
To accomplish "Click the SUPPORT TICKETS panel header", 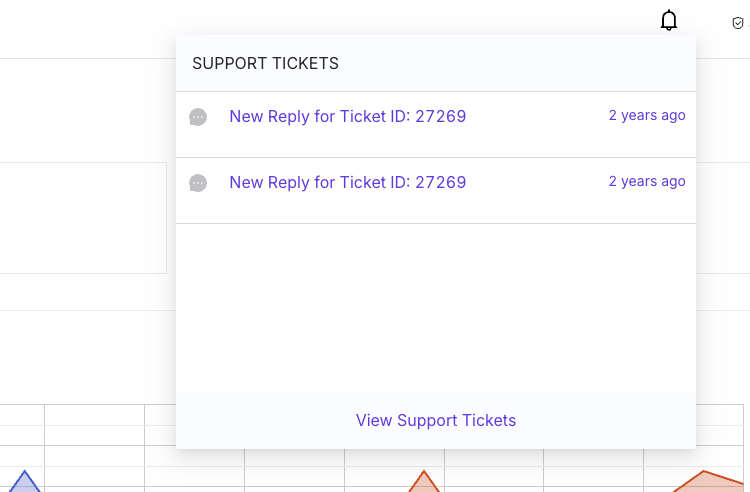I will pos(436,63).
